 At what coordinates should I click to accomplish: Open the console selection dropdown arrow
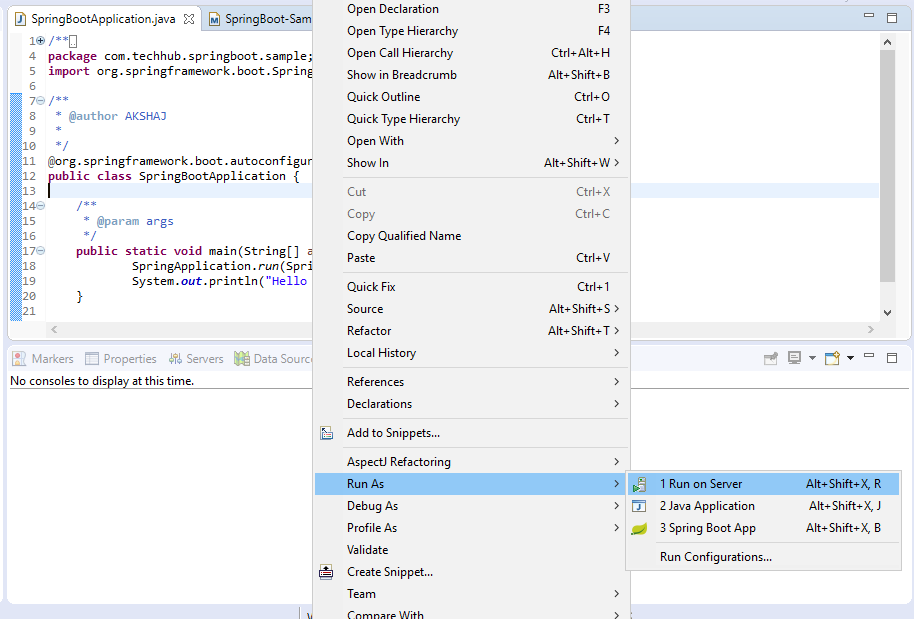[x=812, y=358]
